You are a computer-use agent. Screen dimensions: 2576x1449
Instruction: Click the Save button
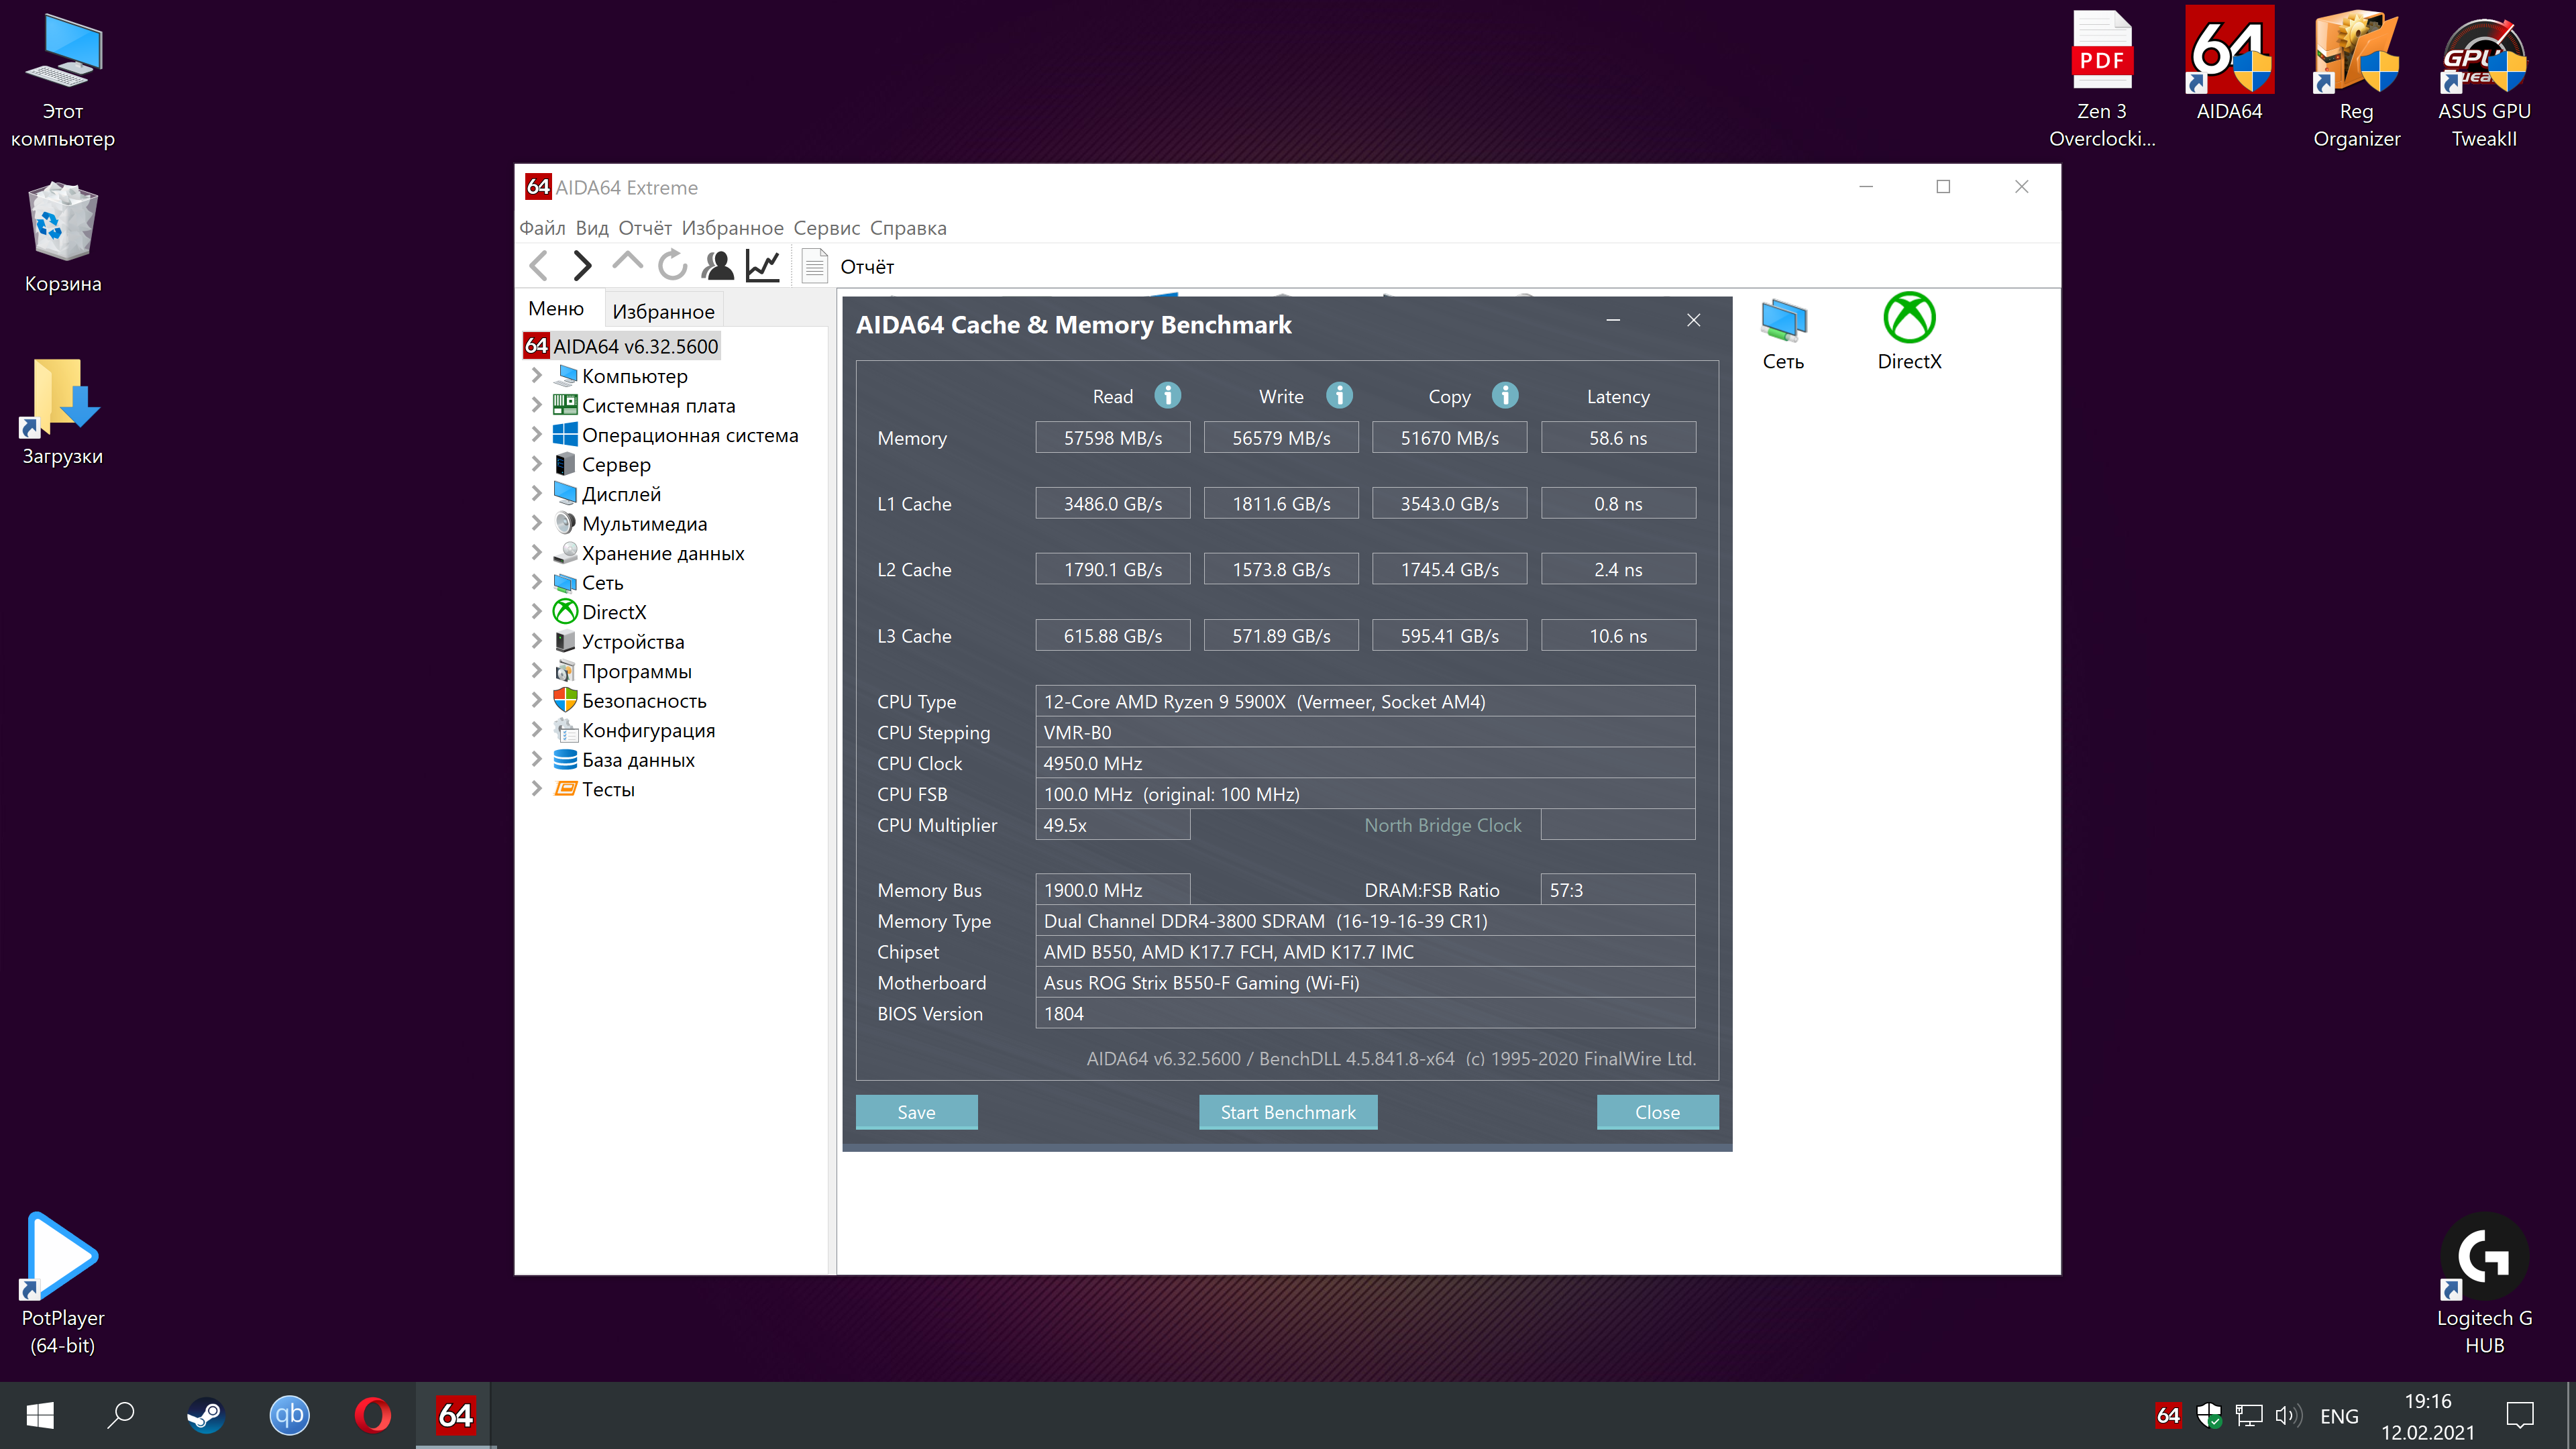pyautogui.click(x=916, y=1112)
